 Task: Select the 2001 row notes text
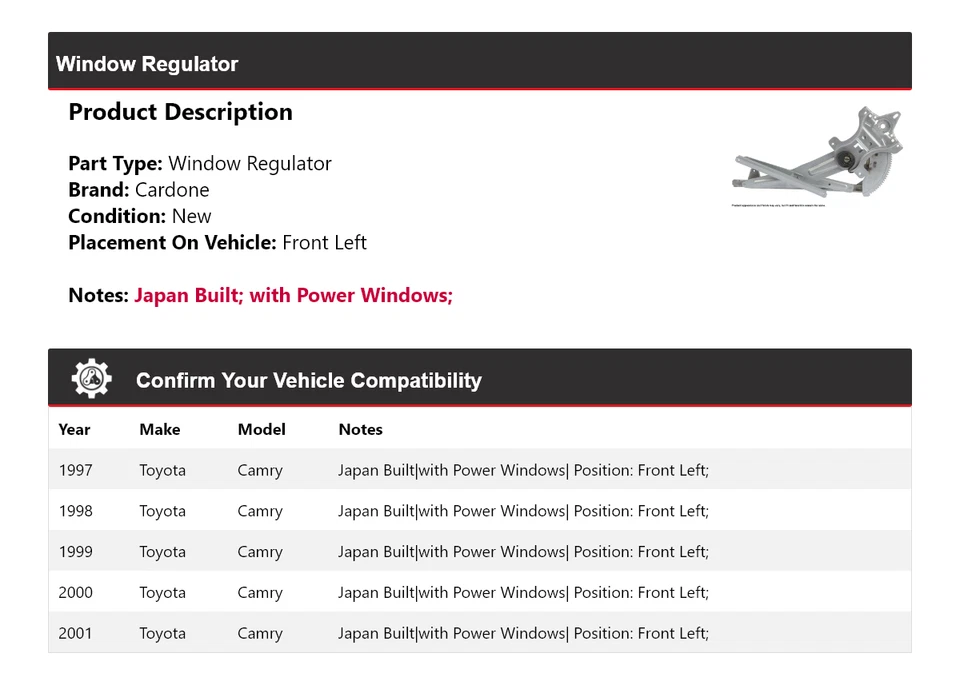[523, 634]
